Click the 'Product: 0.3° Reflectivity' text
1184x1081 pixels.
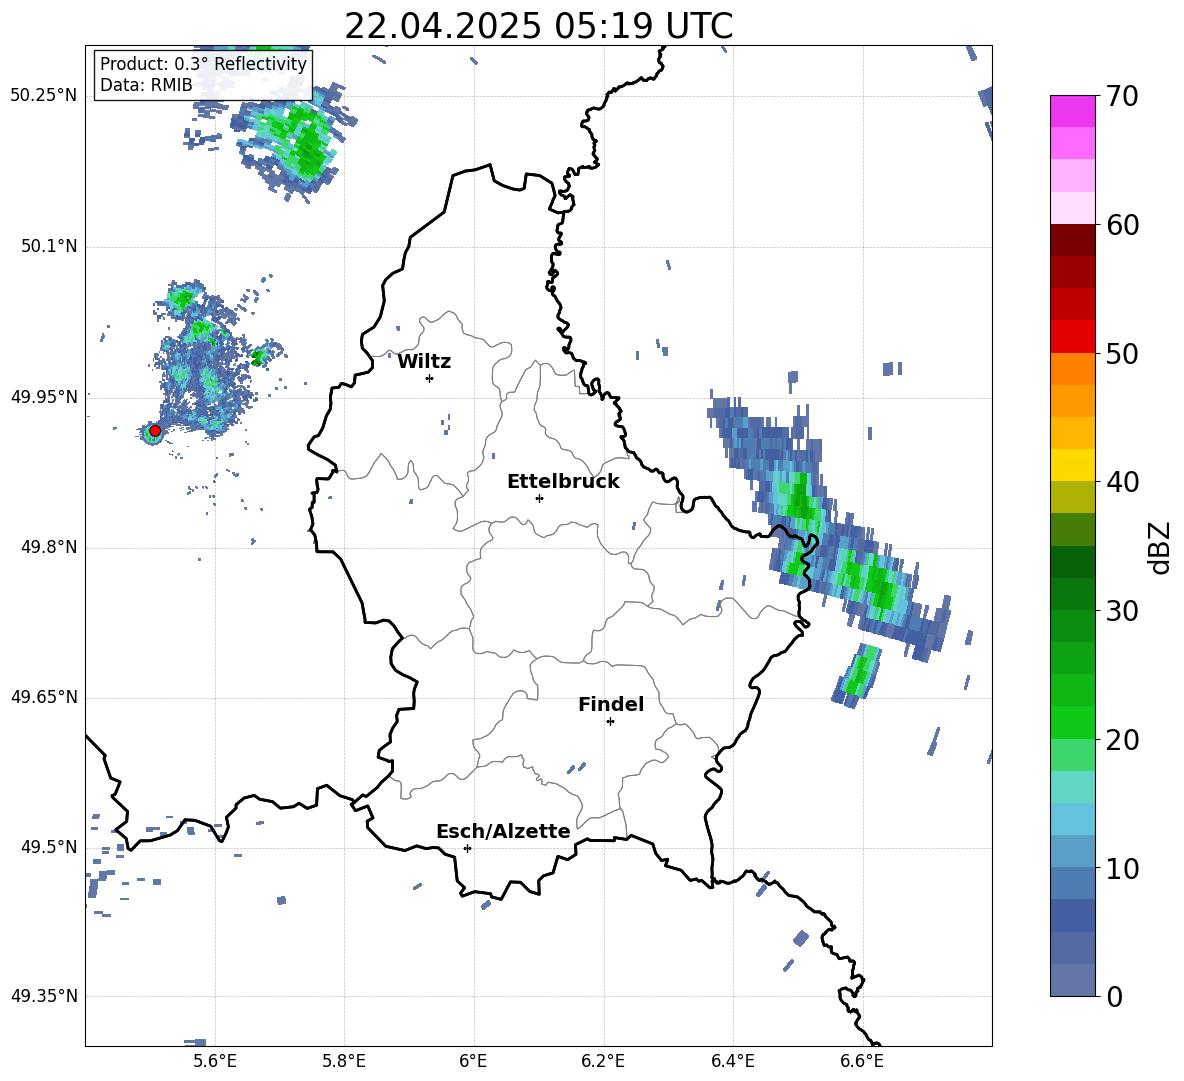[203, 64]
